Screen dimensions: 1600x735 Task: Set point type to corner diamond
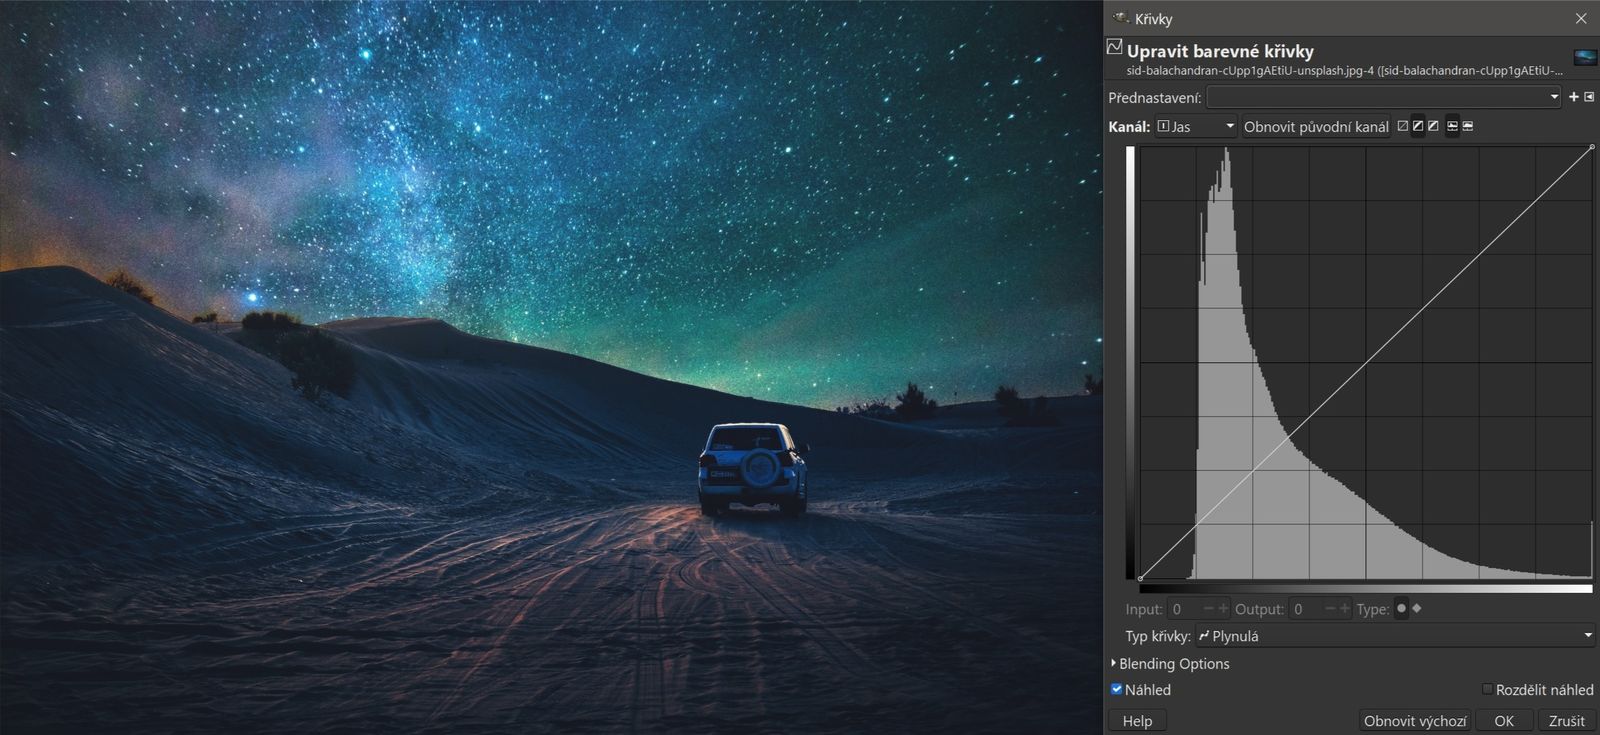1417,608
